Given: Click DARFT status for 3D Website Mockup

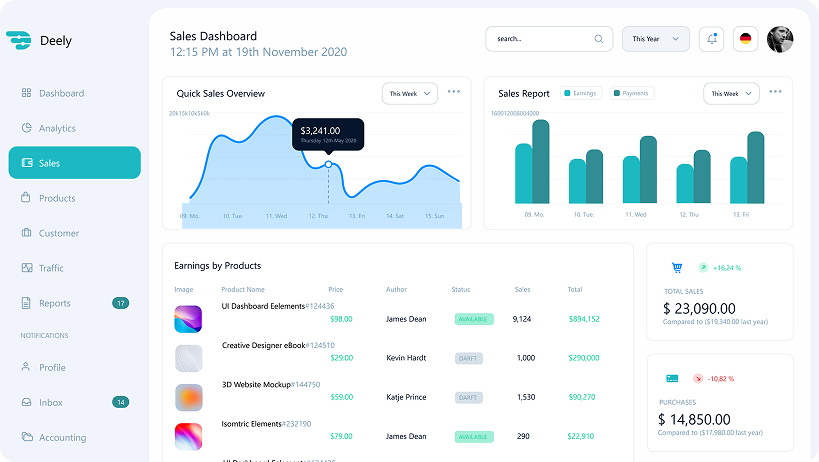Looking at the screenshot, I should [x=469, y=397].
